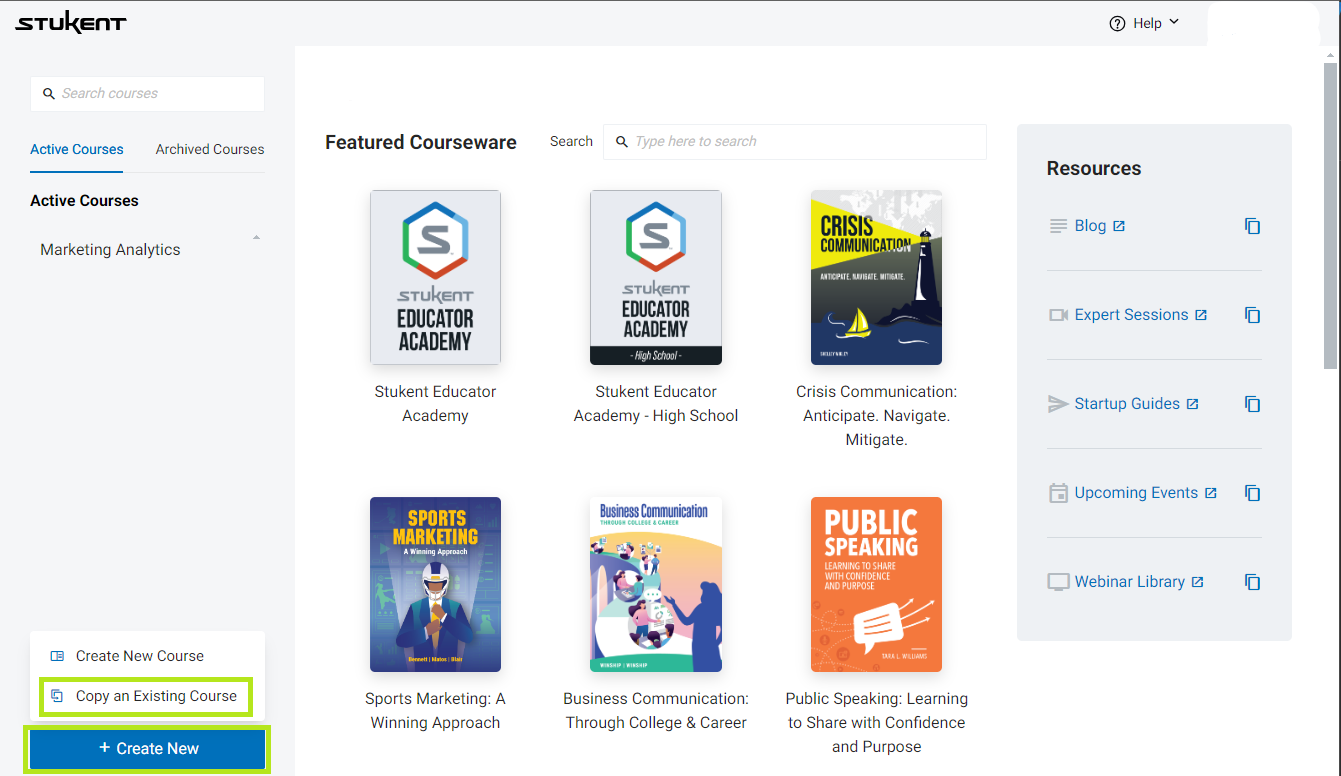Click Crisis Communication: Anticipate title text
The image size is (1341, 776).
876,416
